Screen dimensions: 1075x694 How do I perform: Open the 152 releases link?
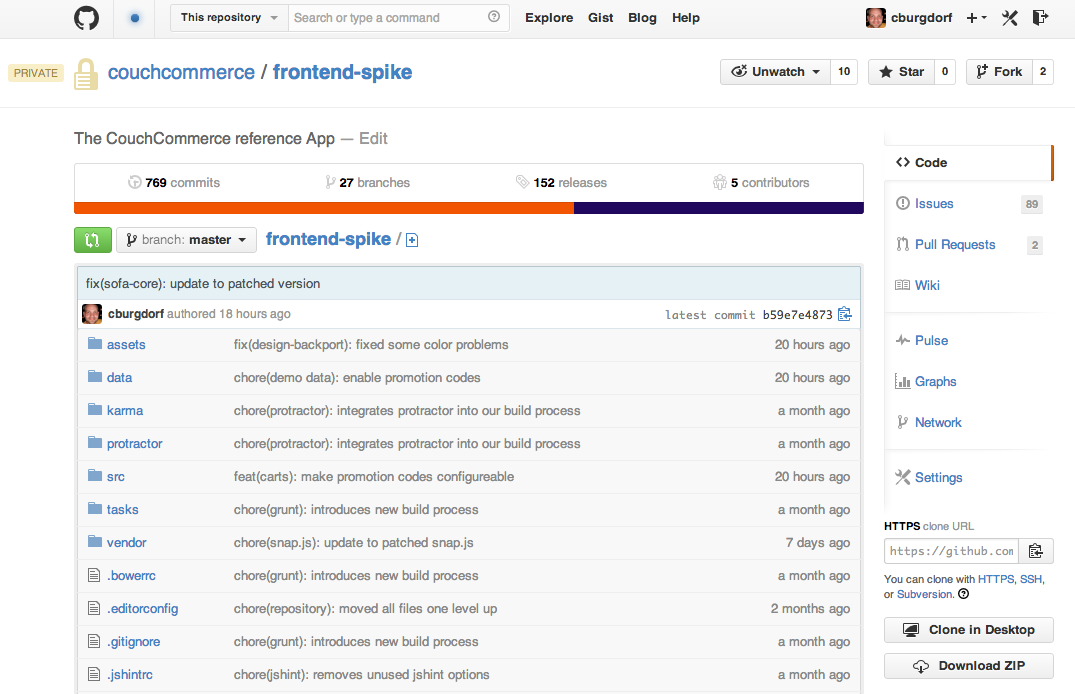(561, 182)
